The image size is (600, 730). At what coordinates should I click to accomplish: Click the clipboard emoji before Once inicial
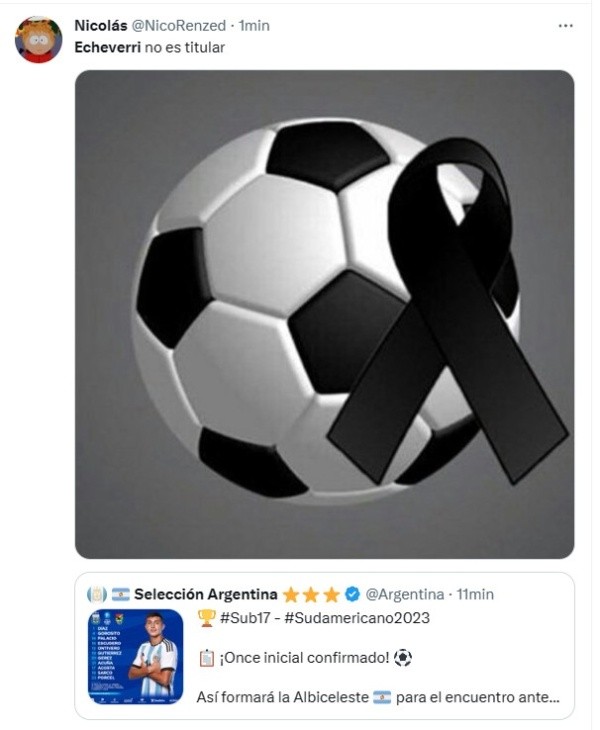(x=206, y=658)
